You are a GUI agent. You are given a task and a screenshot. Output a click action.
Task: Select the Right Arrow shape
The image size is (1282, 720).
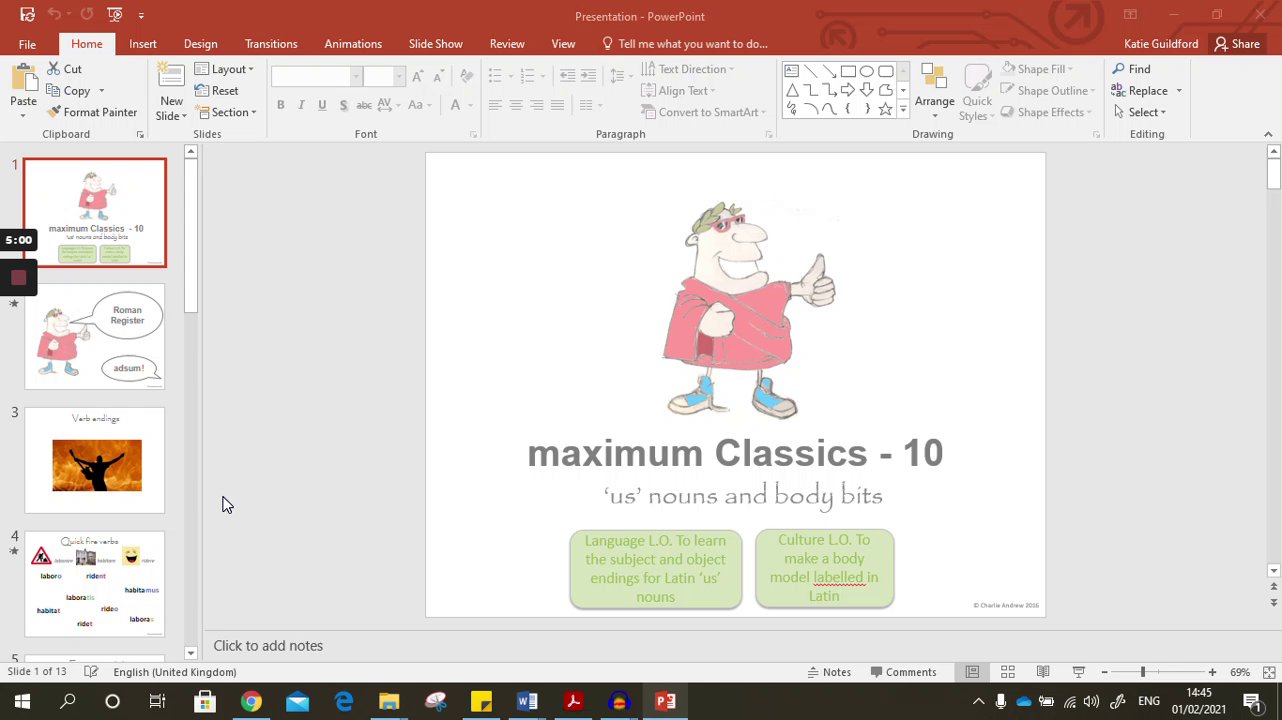coord(848,91)
